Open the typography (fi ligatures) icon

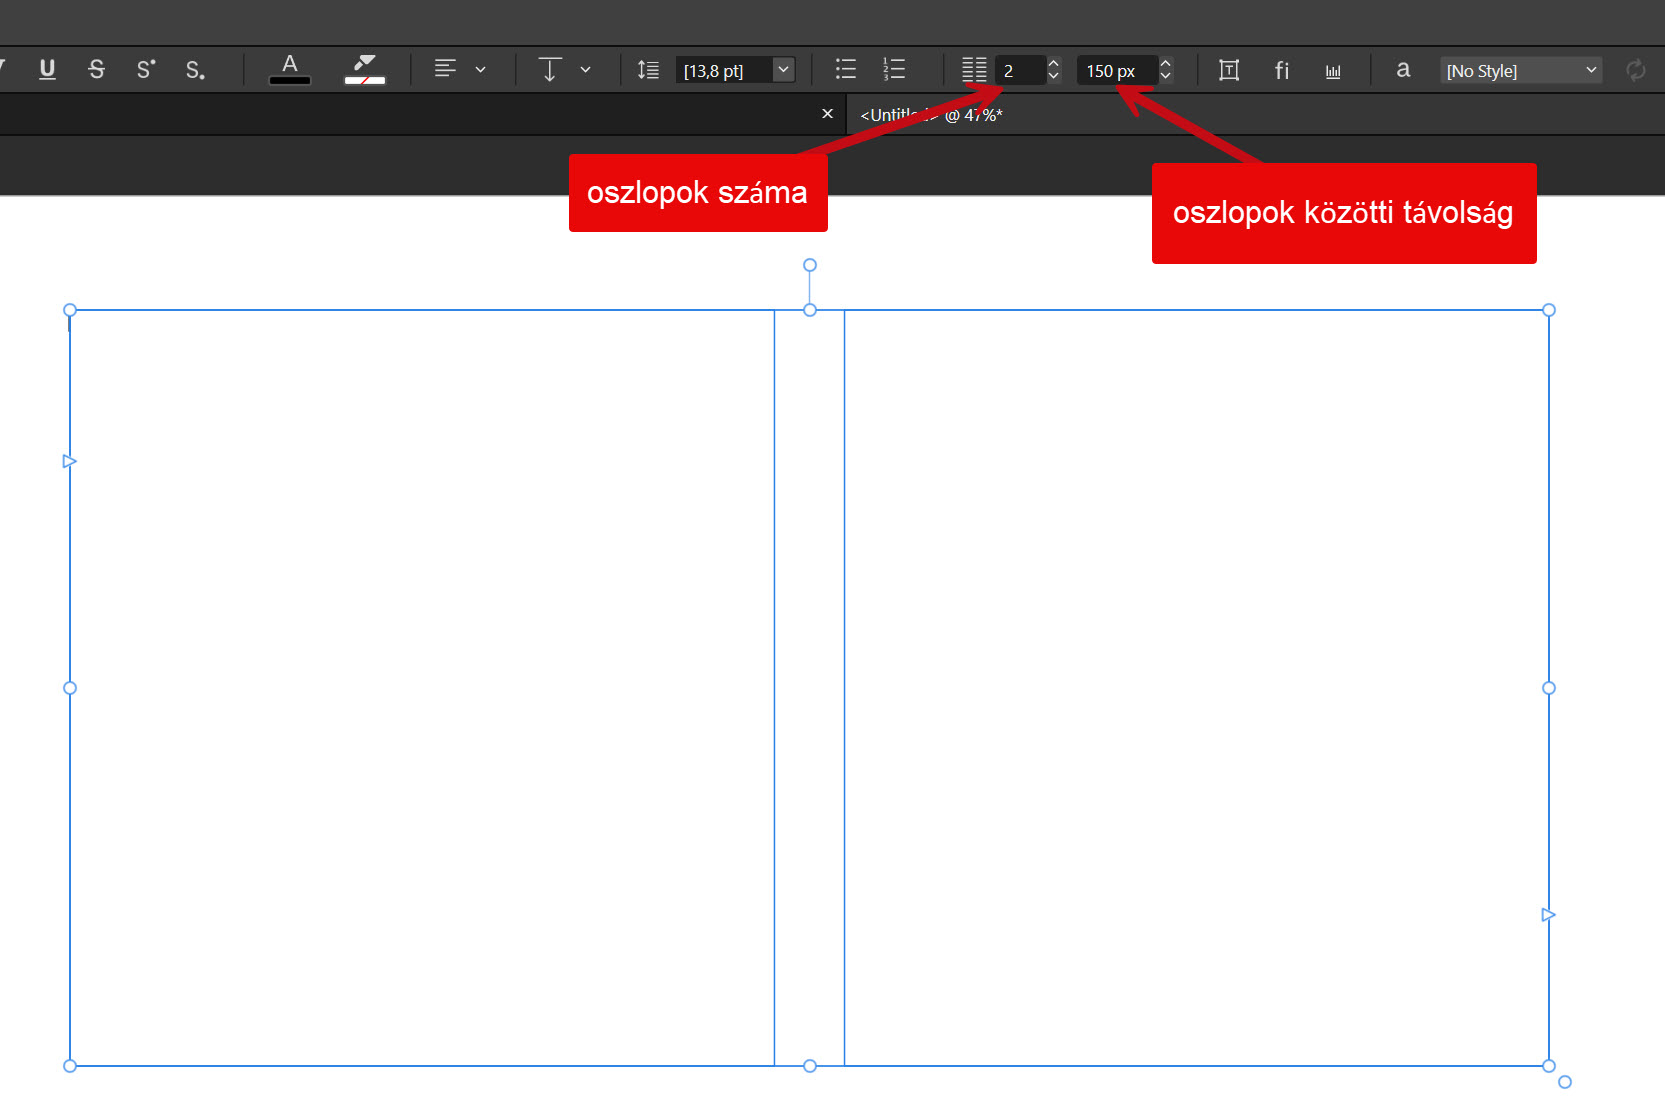click(1282, 70)
